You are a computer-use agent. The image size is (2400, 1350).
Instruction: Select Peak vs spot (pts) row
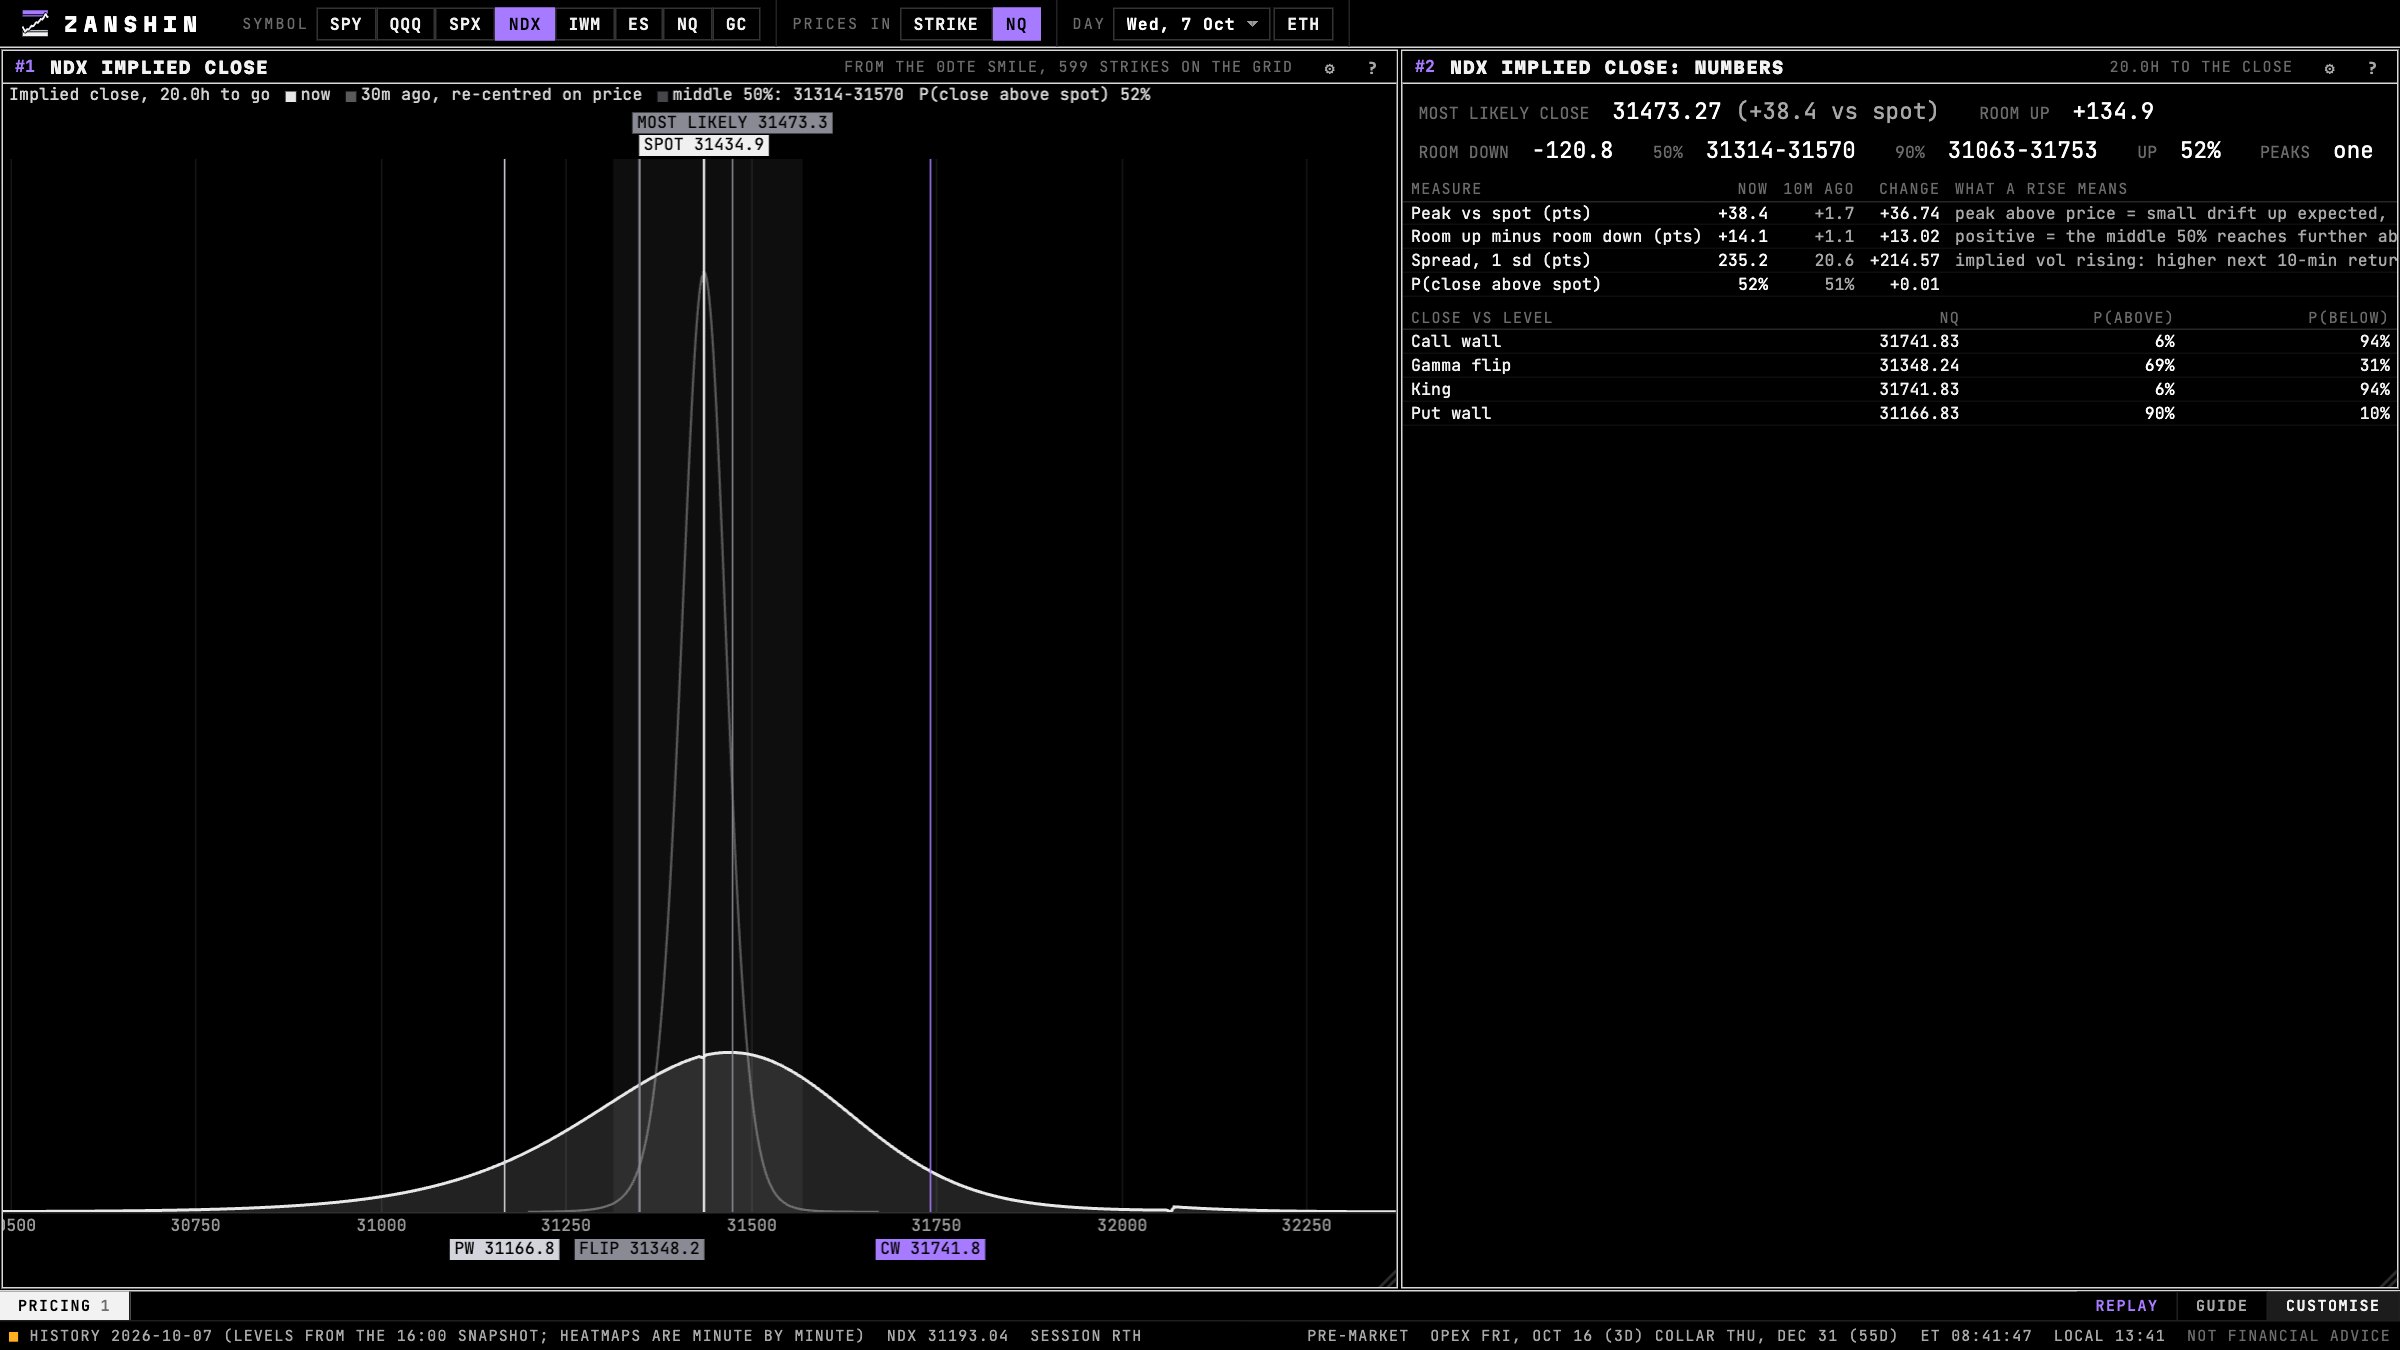pos(1900,214)
